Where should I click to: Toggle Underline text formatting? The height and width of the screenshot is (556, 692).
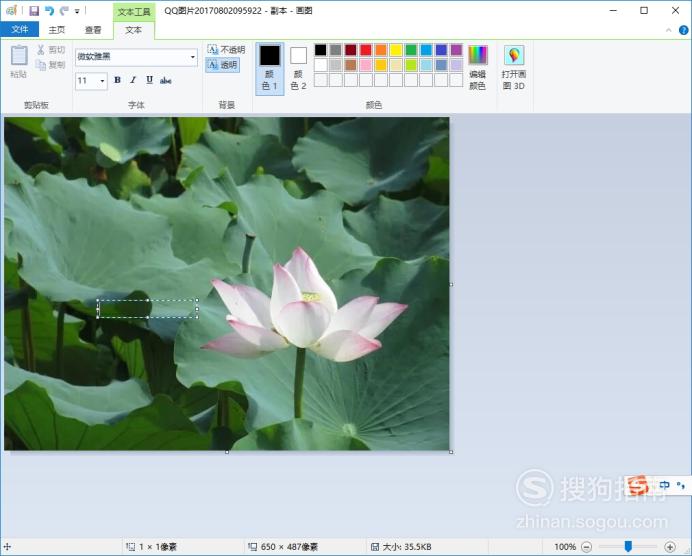click(149, 80)
